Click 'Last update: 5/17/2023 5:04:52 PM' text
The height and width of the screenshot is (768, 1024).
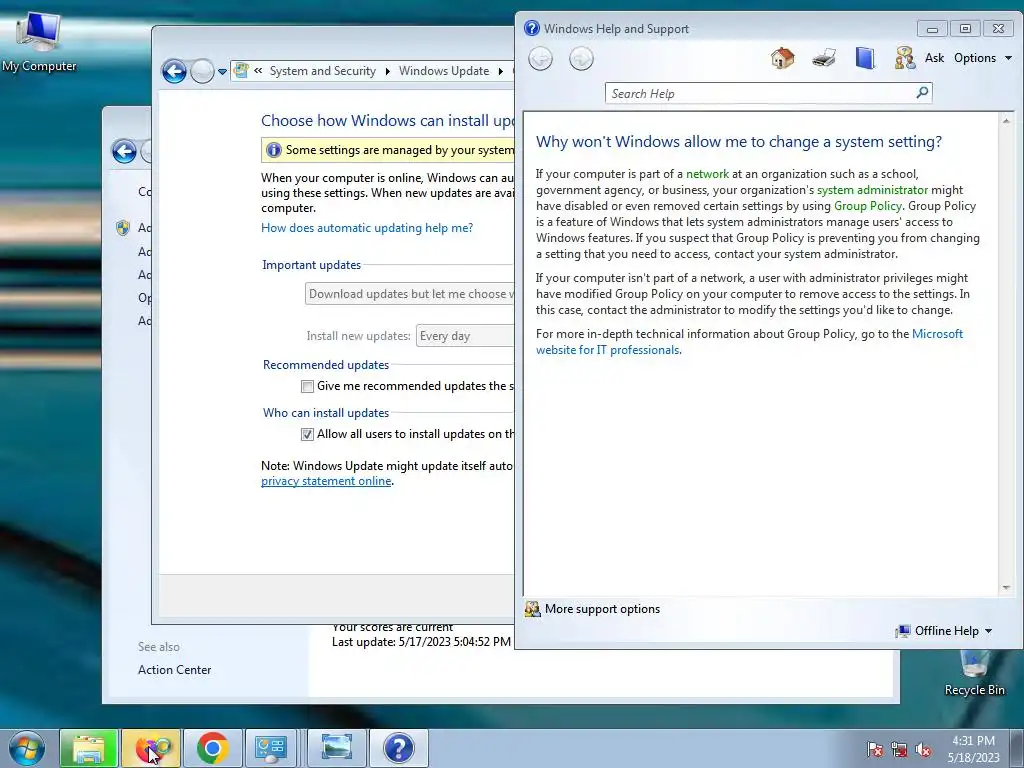point(421,642)
